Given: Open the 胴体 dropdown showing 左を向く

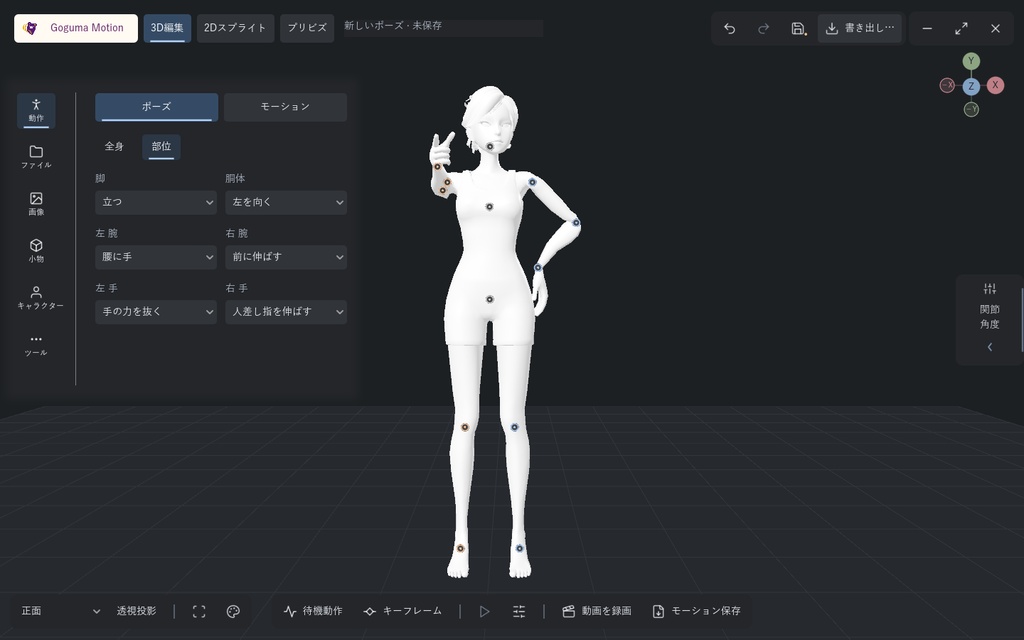Looking at the screenshot, I should pos(286,202).
